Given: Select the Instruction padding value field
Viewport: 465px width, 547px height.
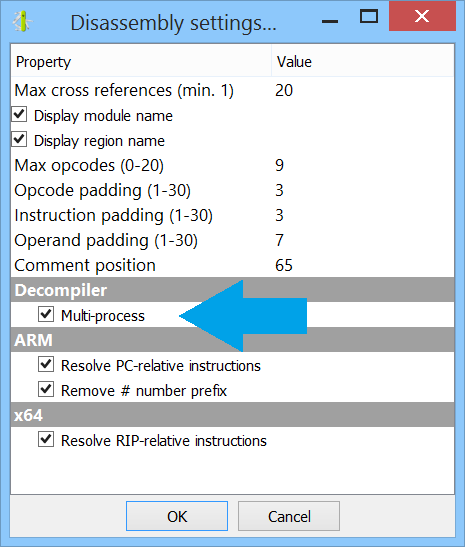Looking at the screenshot, I should pos(363,216).
